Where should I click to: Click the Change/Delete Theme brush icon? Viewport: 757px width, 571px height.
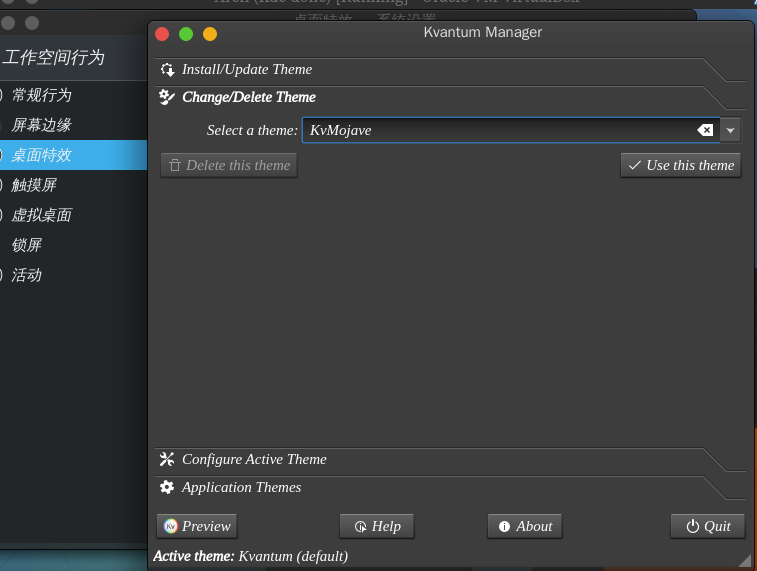pyautogui.click(x=167, y=97)
